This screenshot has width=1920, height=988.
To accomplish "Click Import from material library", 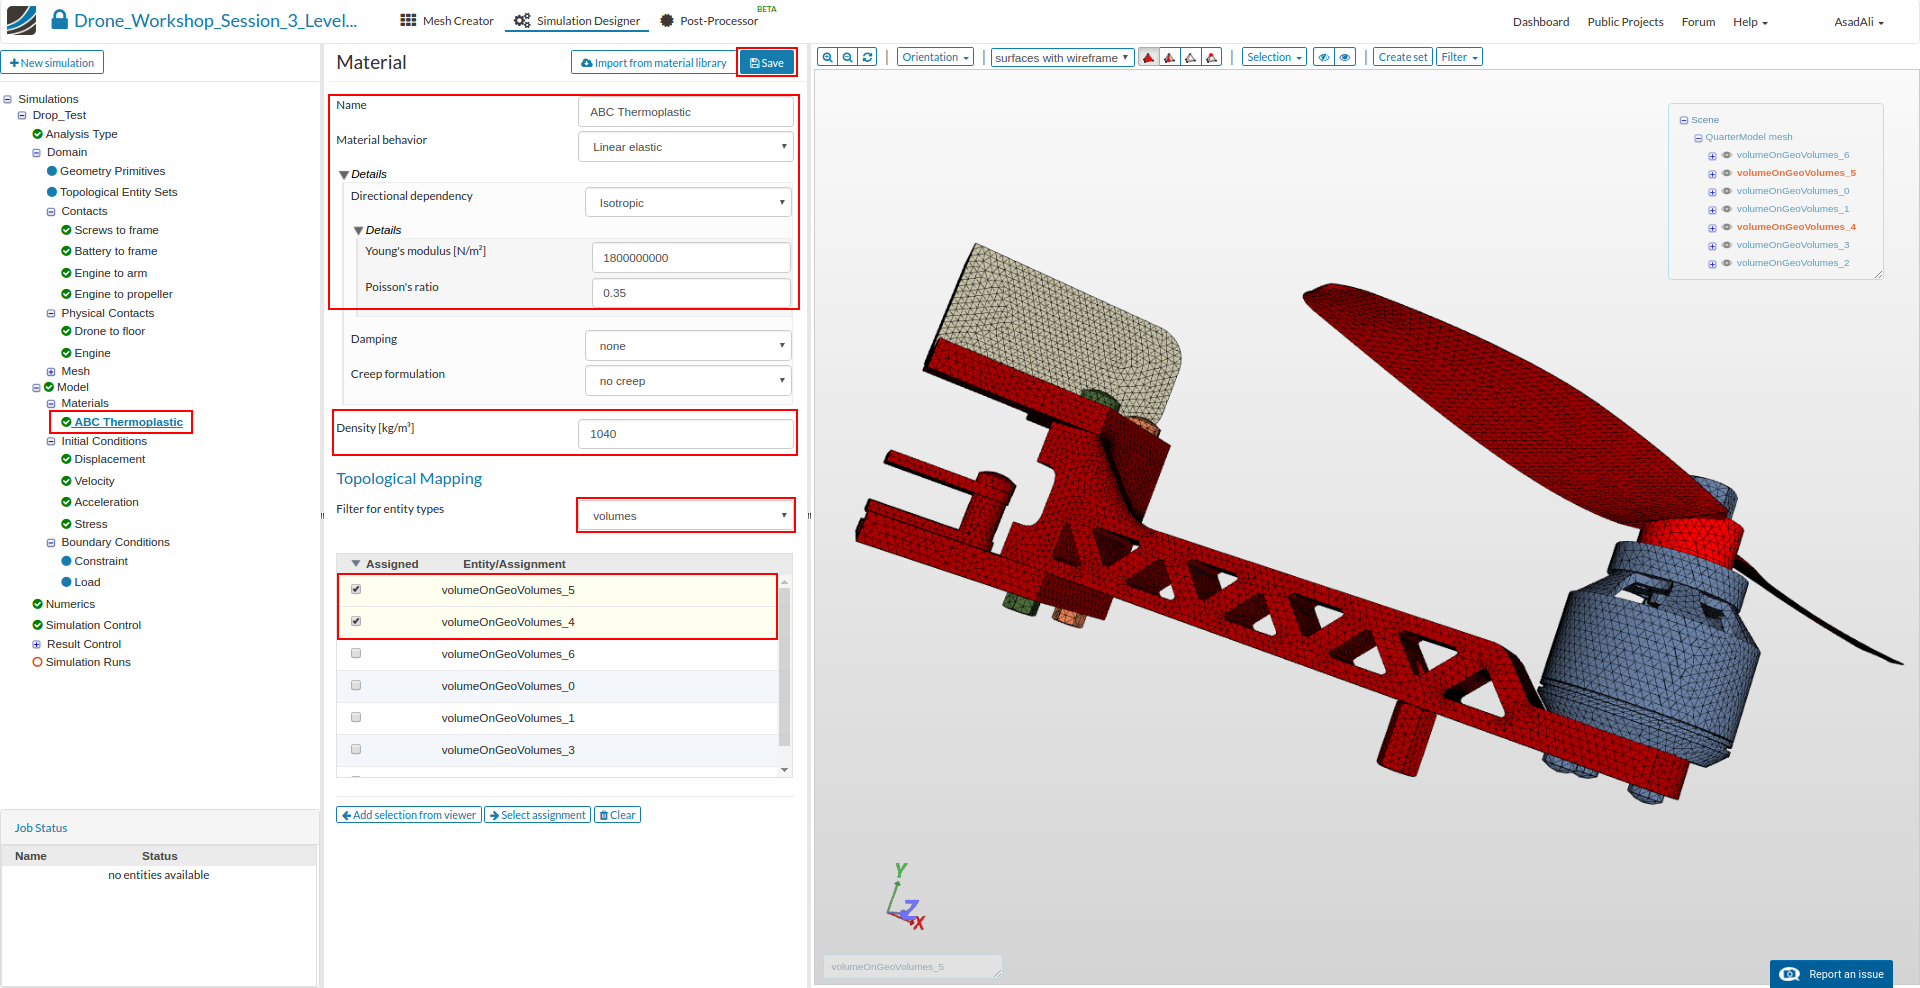I will (653, 63).
